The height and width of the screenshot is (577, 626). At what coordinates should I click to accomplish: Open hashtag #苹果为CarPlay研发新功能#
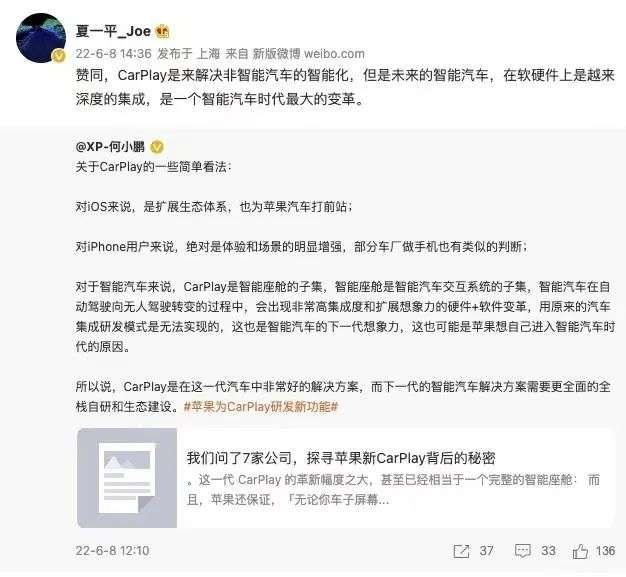point(261,407)
